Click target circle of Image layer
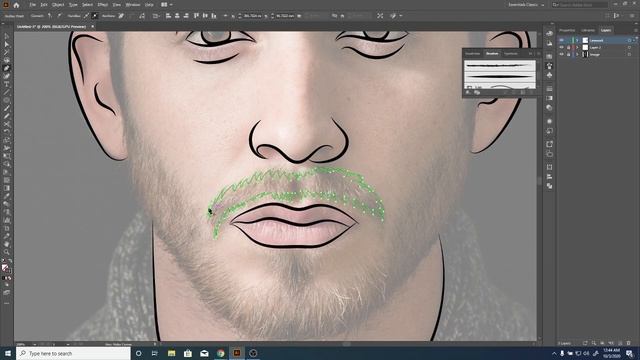The image size is (640, 360). point(629,54)
